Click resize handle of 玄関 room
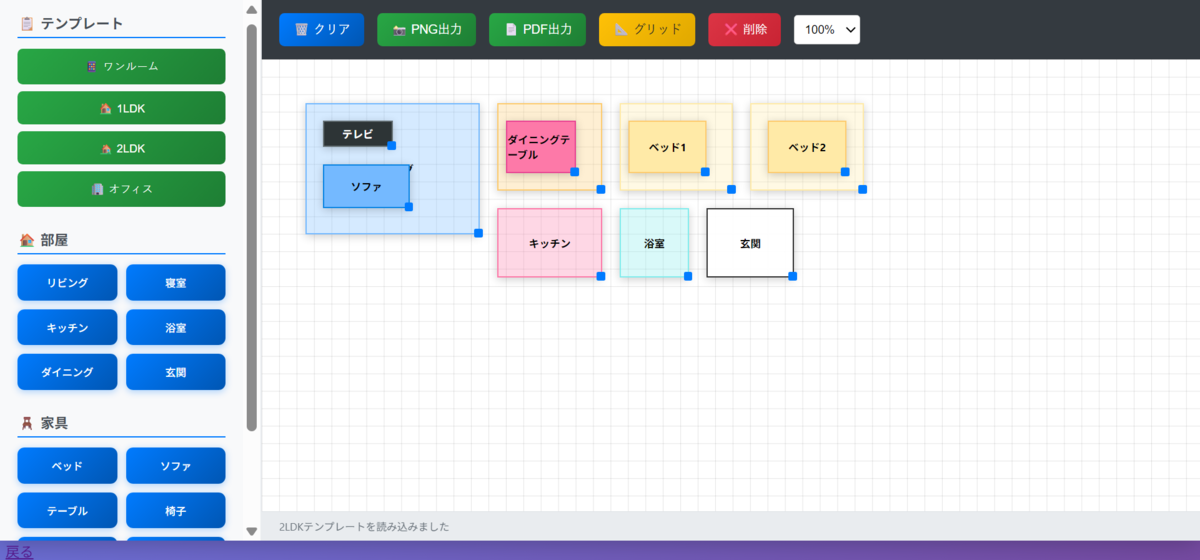 pyautogui.click(x=793, y=276)
